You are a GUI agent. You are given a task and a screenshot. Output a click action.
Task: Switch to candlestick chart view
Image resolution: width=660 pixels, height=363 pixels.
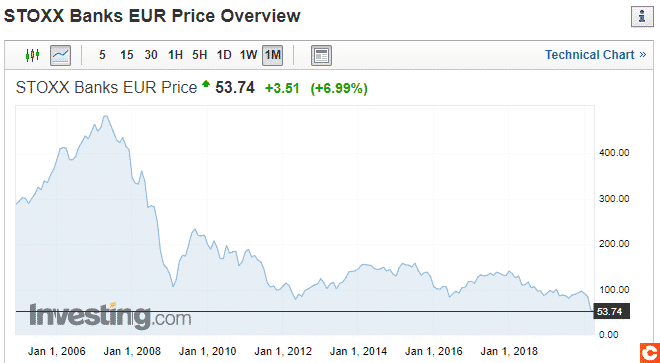tap(32, 55)
